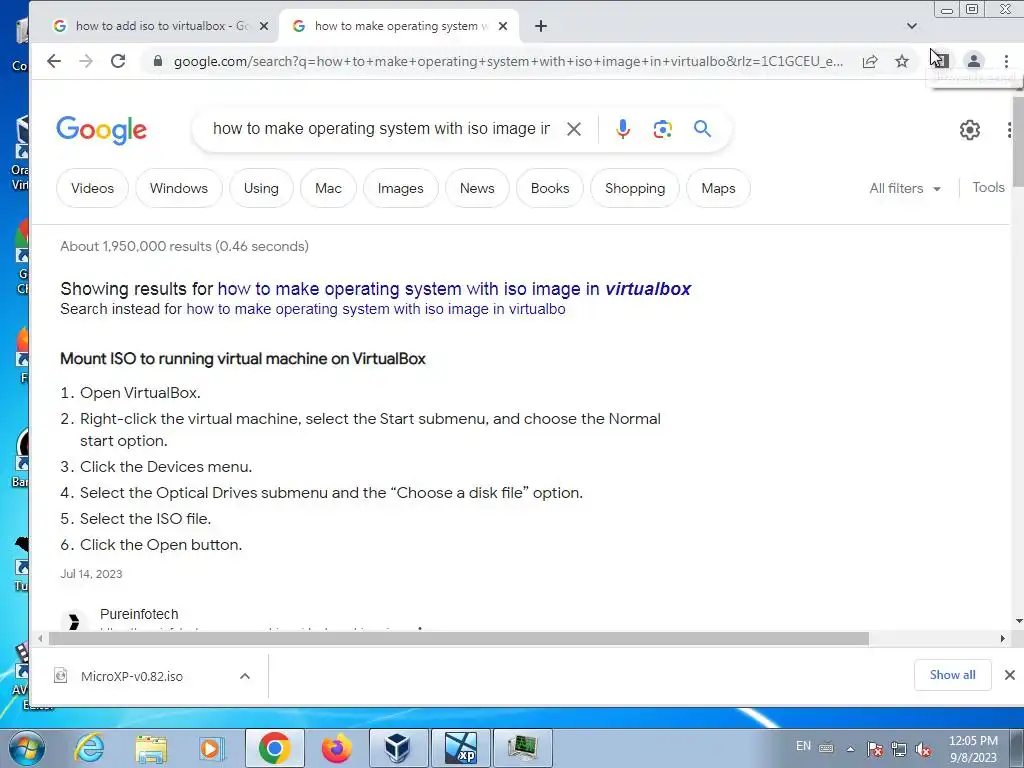Image resolution: width=1024 pixels, height=768 pixels.
Task: Click the horizontal scrollbar thumb
Action: coord(459,638)
